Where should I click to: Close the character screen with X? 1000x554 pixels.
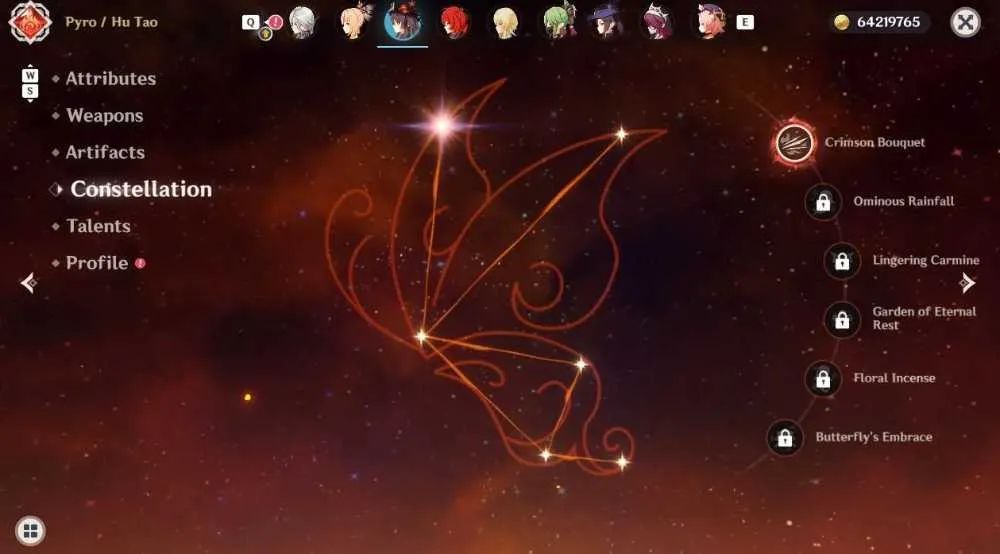pyautogui.click(x=965, y=23)
